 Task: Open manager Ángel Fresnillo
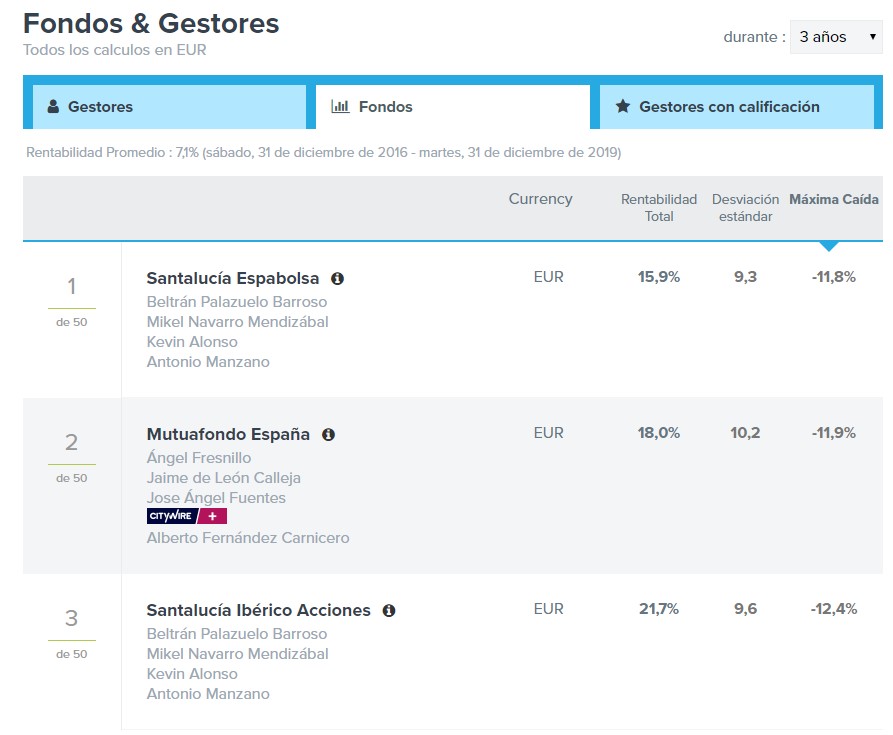199,458
